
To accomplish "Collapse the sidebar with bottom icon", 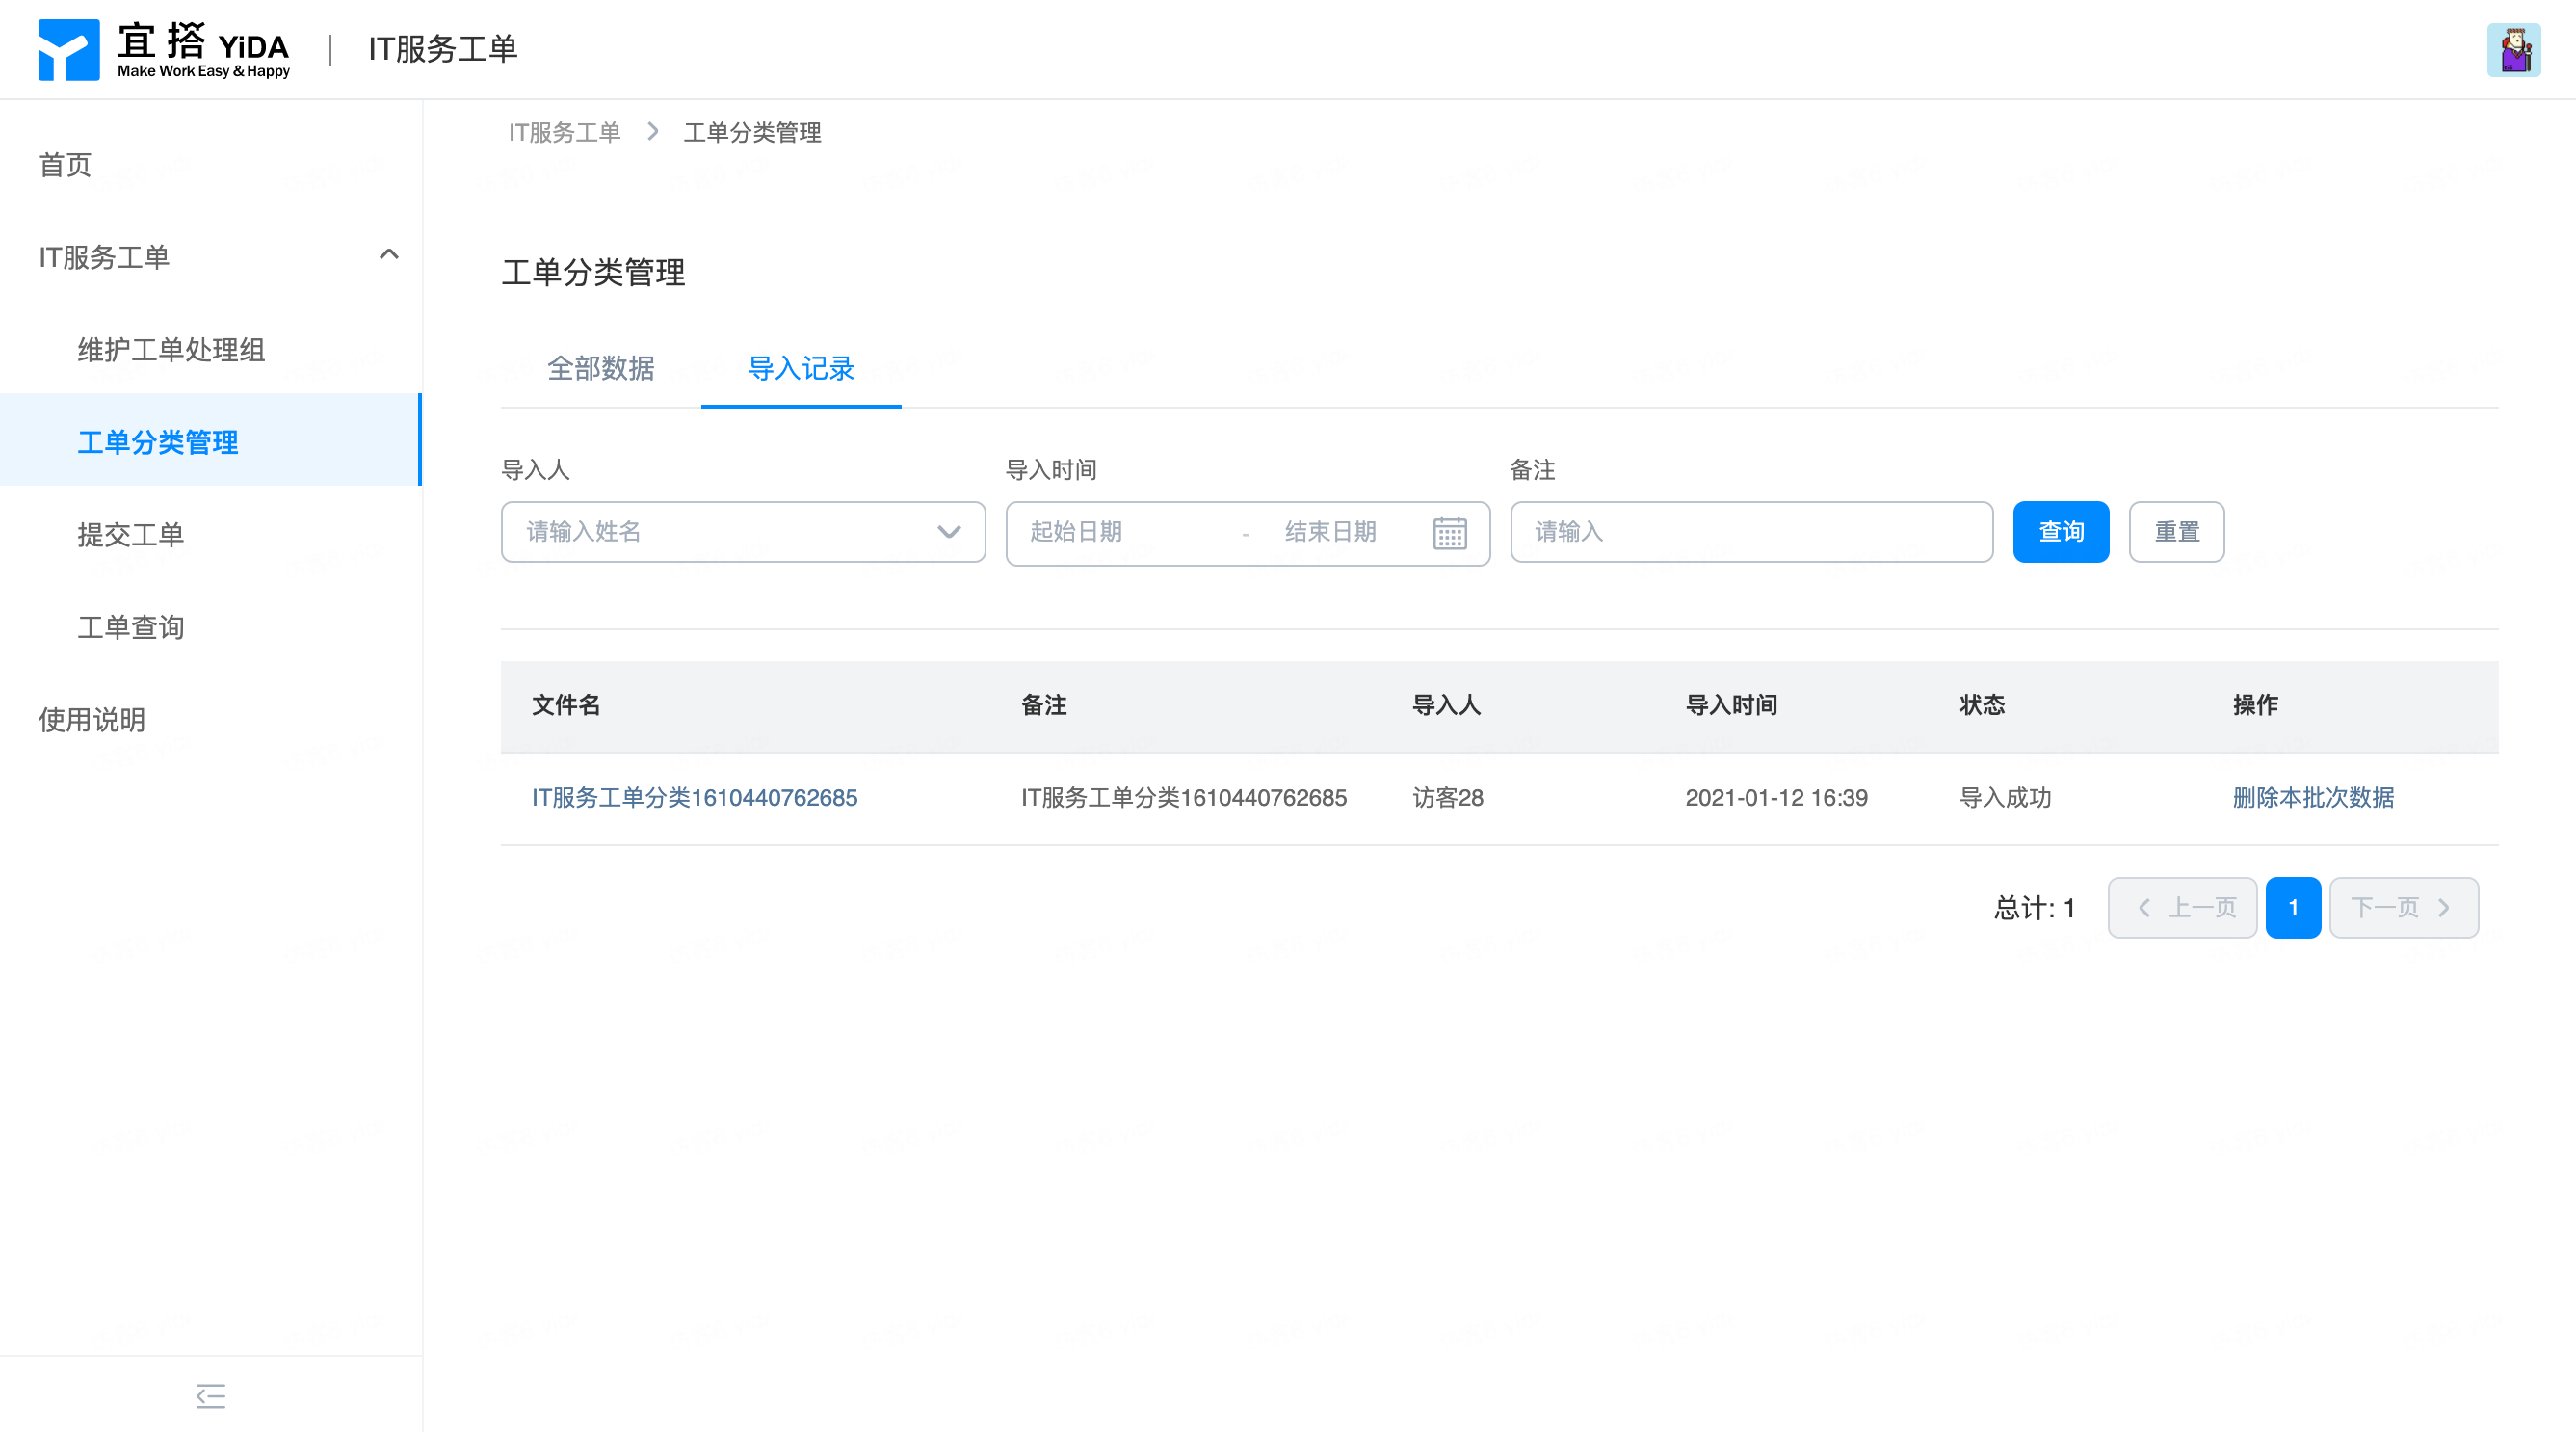I will [210, 1395].
